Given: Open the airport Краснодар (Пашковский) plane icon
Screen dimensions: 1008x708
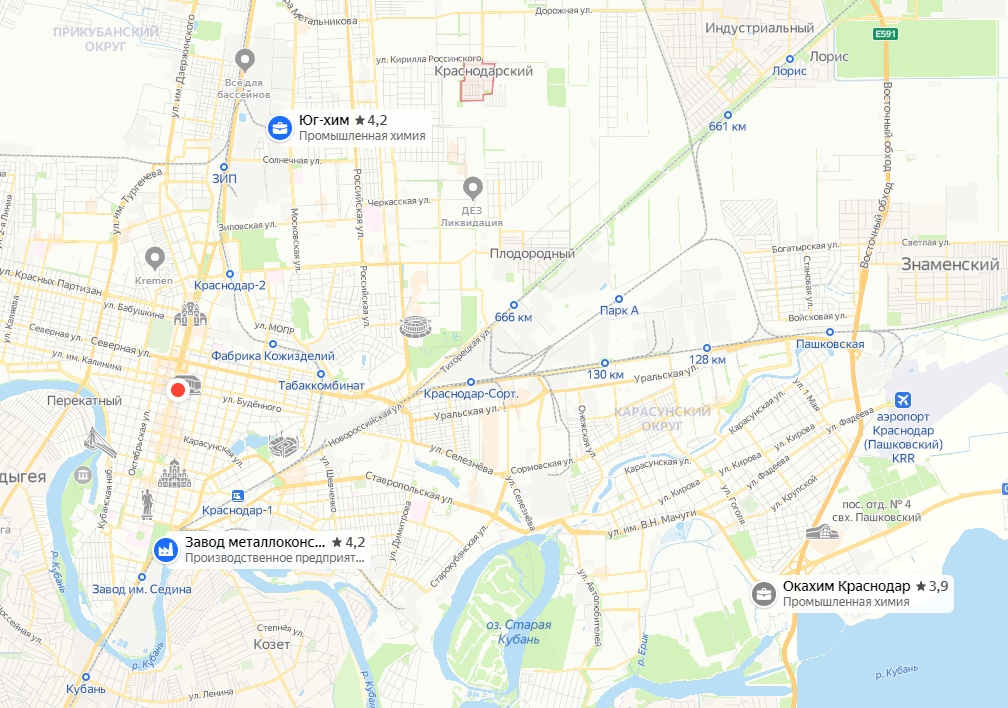Looking at the screenshot, I should tap(903, 400).
